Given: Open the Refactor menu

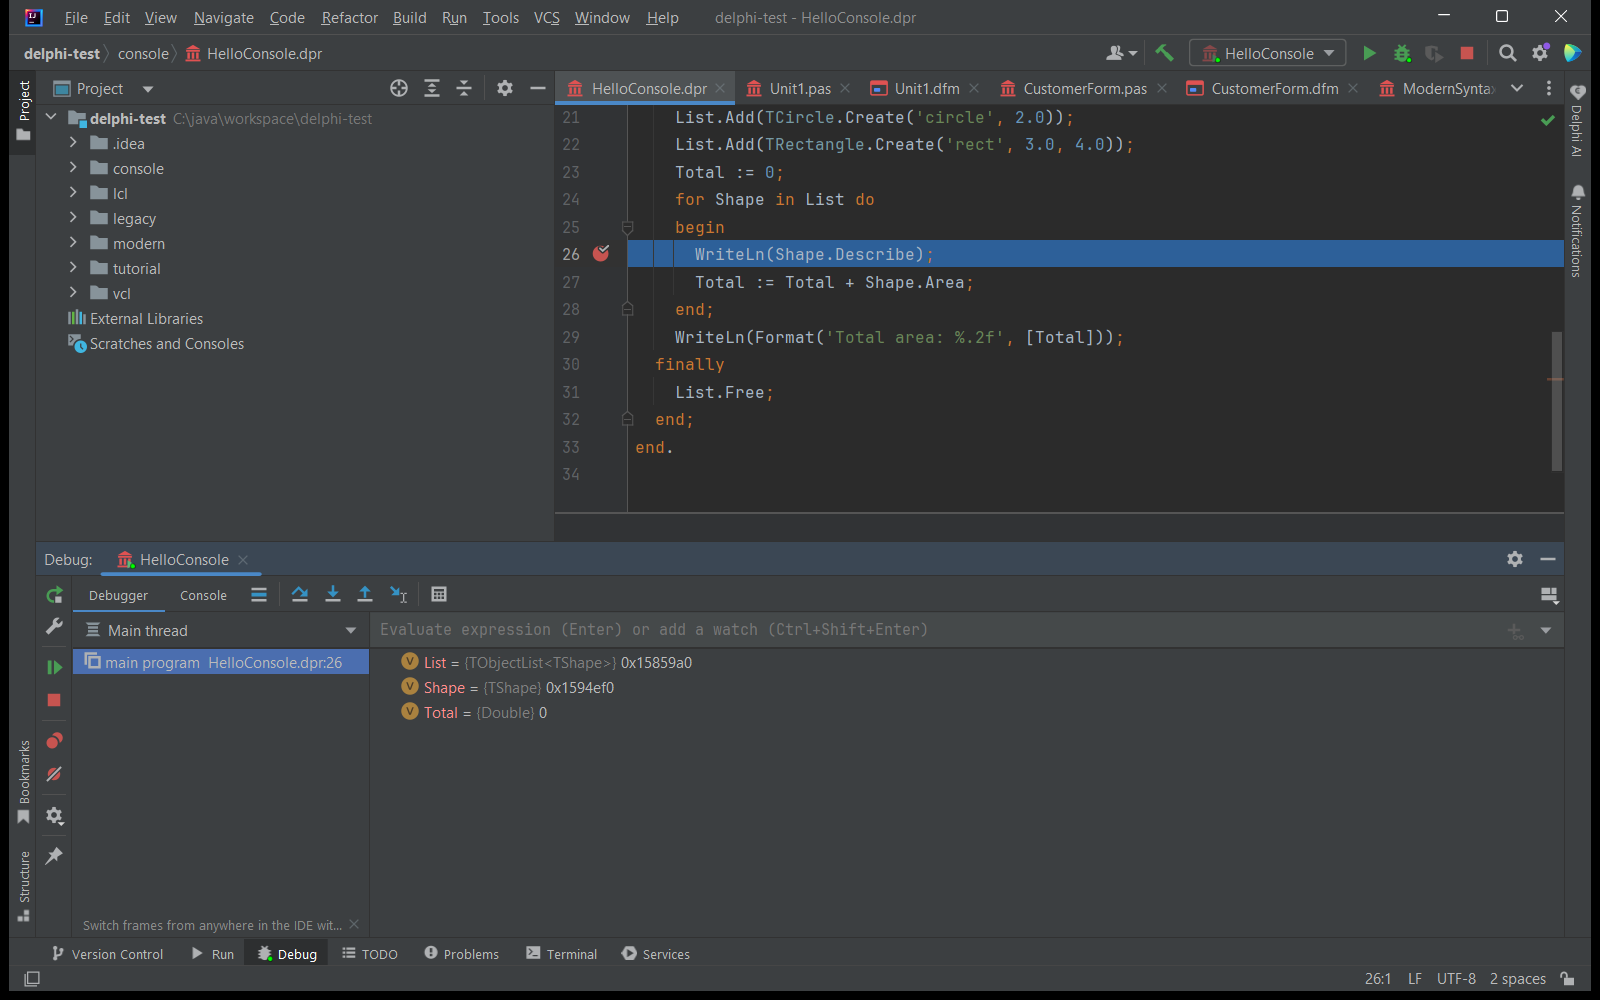Looking at the screenshot, I should (349, 17).
